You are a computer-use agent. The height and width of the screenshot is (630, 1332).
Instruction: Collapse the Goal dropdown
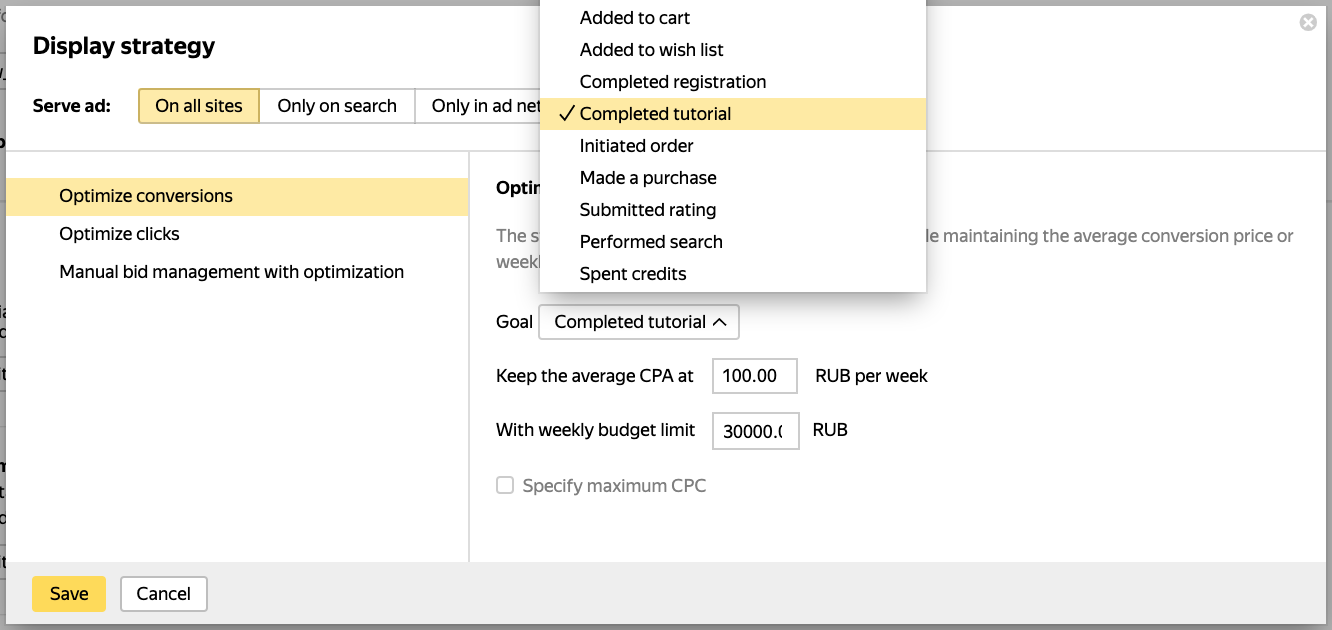639,322
